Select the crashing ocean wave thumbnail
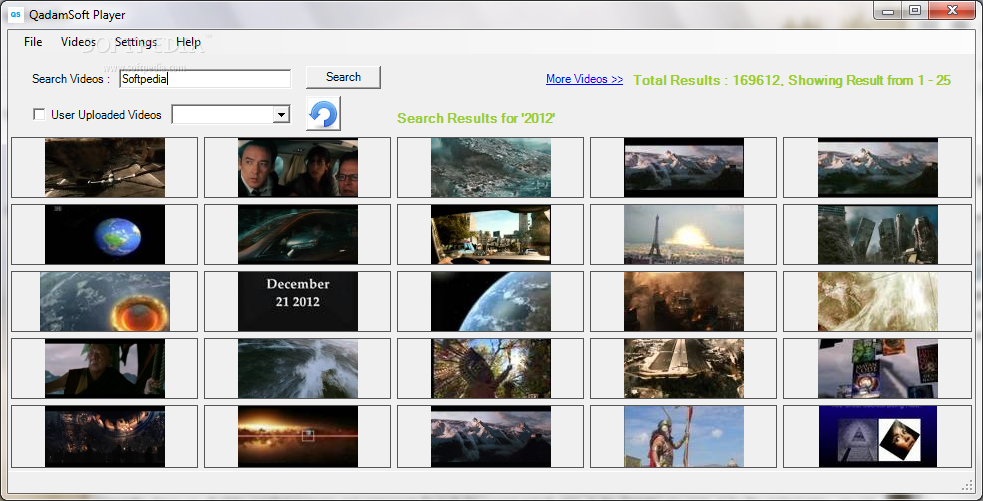 pos(298,369)
